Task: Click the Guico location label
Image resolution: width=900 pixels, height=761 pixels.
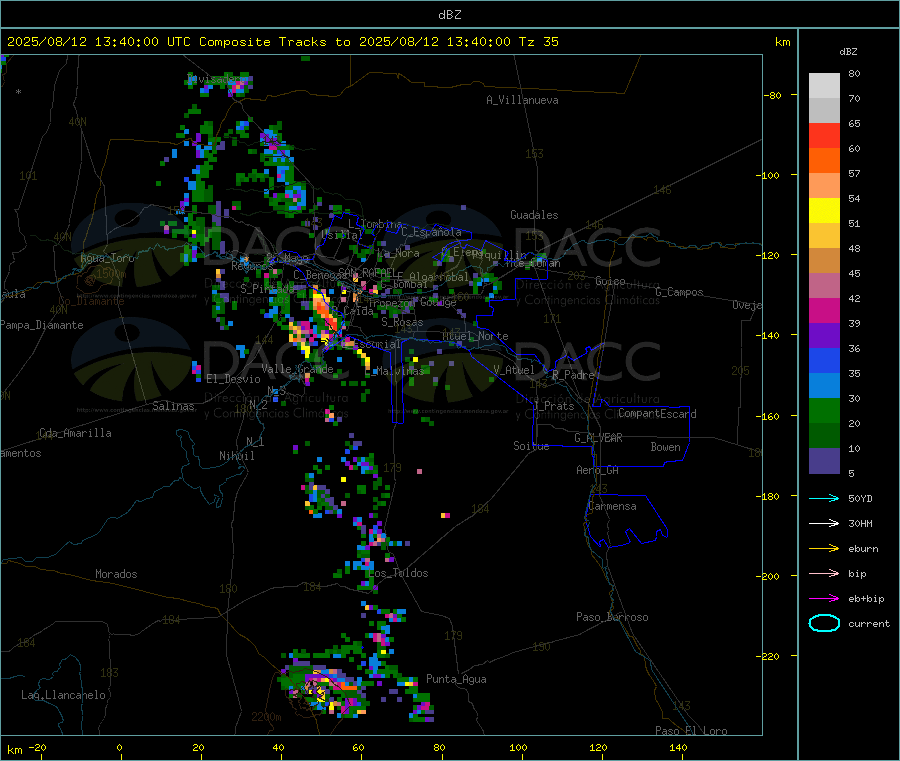Action: (x=610, y=282)
